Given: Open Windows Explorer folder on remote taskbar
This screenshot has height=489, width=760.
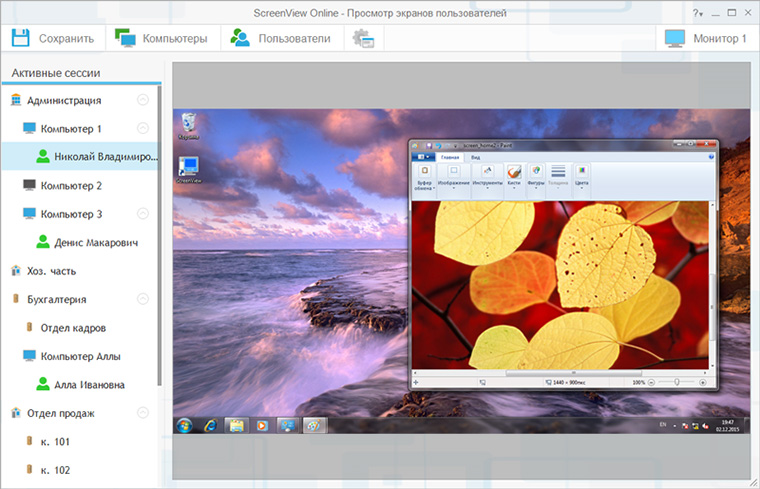Looking at the screenshot, I should pyautogui.click(x=237, y=426).
